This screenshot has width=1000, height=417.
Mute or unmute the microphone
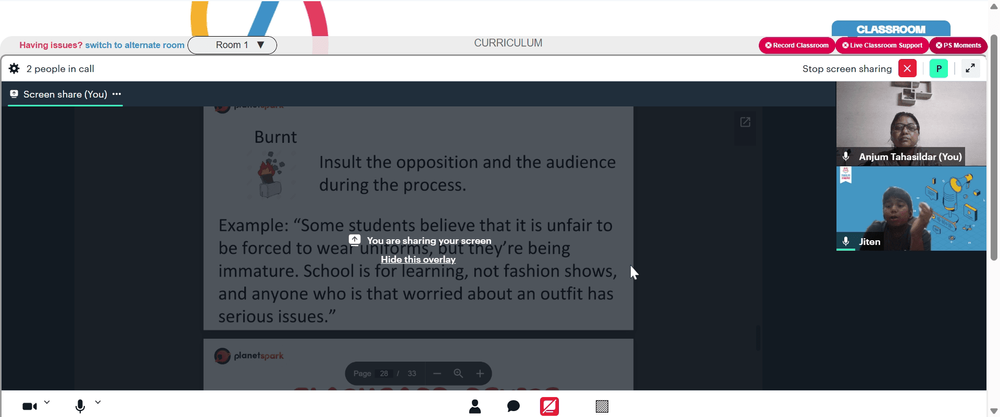pyautogui.click(x=80, y=406)
